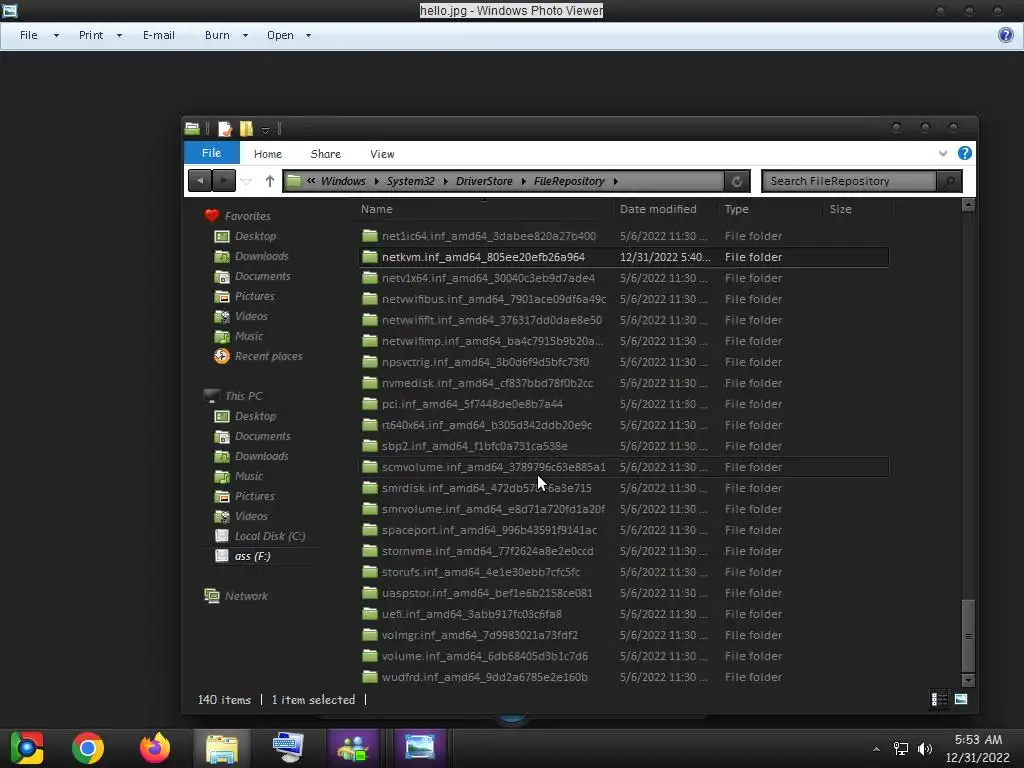The width and height of the screenshot is (1024, 768).
Task: Open Local Disk (C:) in sidebar
Action: coord(260,536)
